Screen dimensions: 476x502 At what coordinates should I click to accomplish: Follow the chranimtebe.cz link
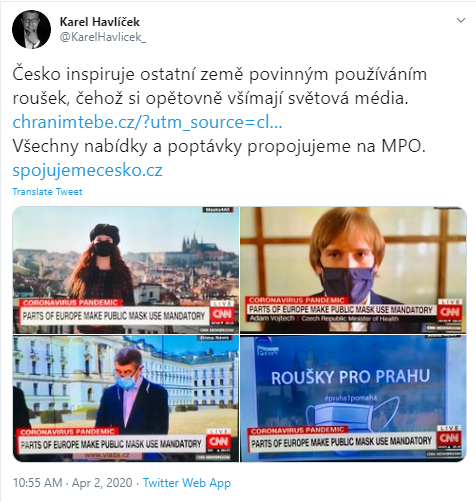point(147,122)
